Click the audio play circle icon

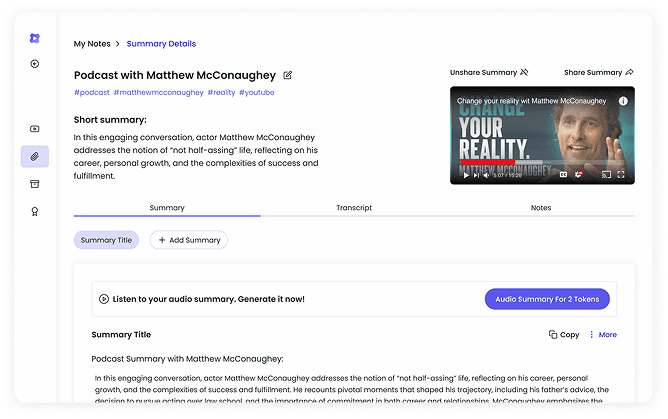coord(104,299)
